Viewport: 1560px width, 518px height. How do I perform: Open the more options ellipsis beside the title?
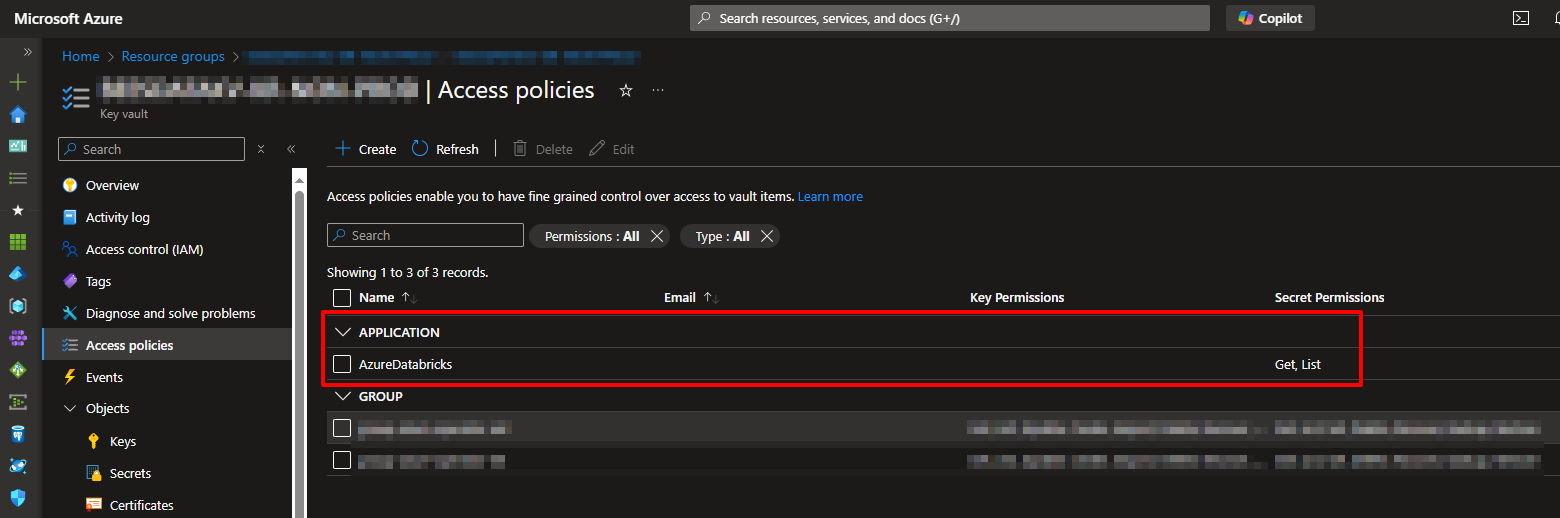coord(658,90)
